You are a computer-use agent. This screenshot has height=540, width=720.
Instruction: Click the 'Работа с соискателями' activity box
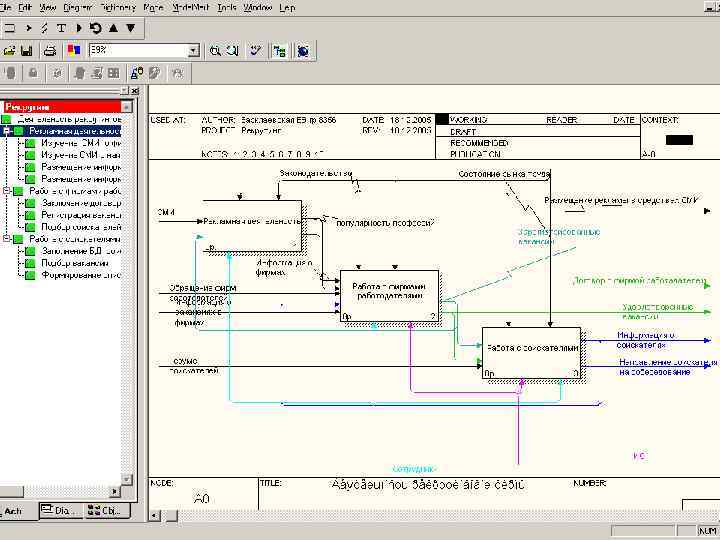[x=531, y=353]
